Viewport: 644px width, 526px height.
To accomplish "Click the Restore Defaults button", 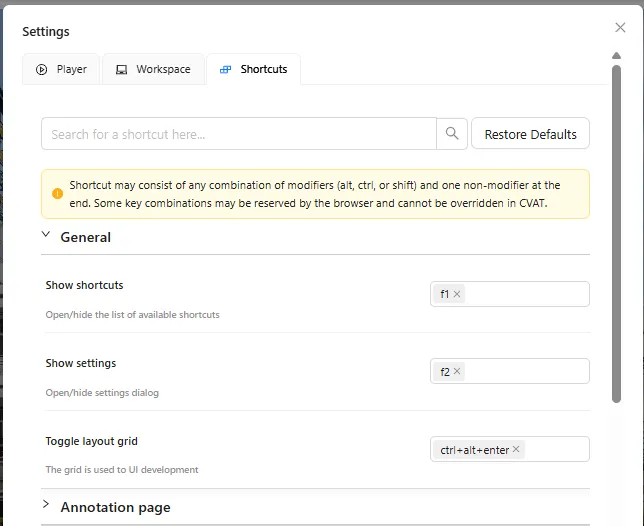I will click(x=530, y=134).
